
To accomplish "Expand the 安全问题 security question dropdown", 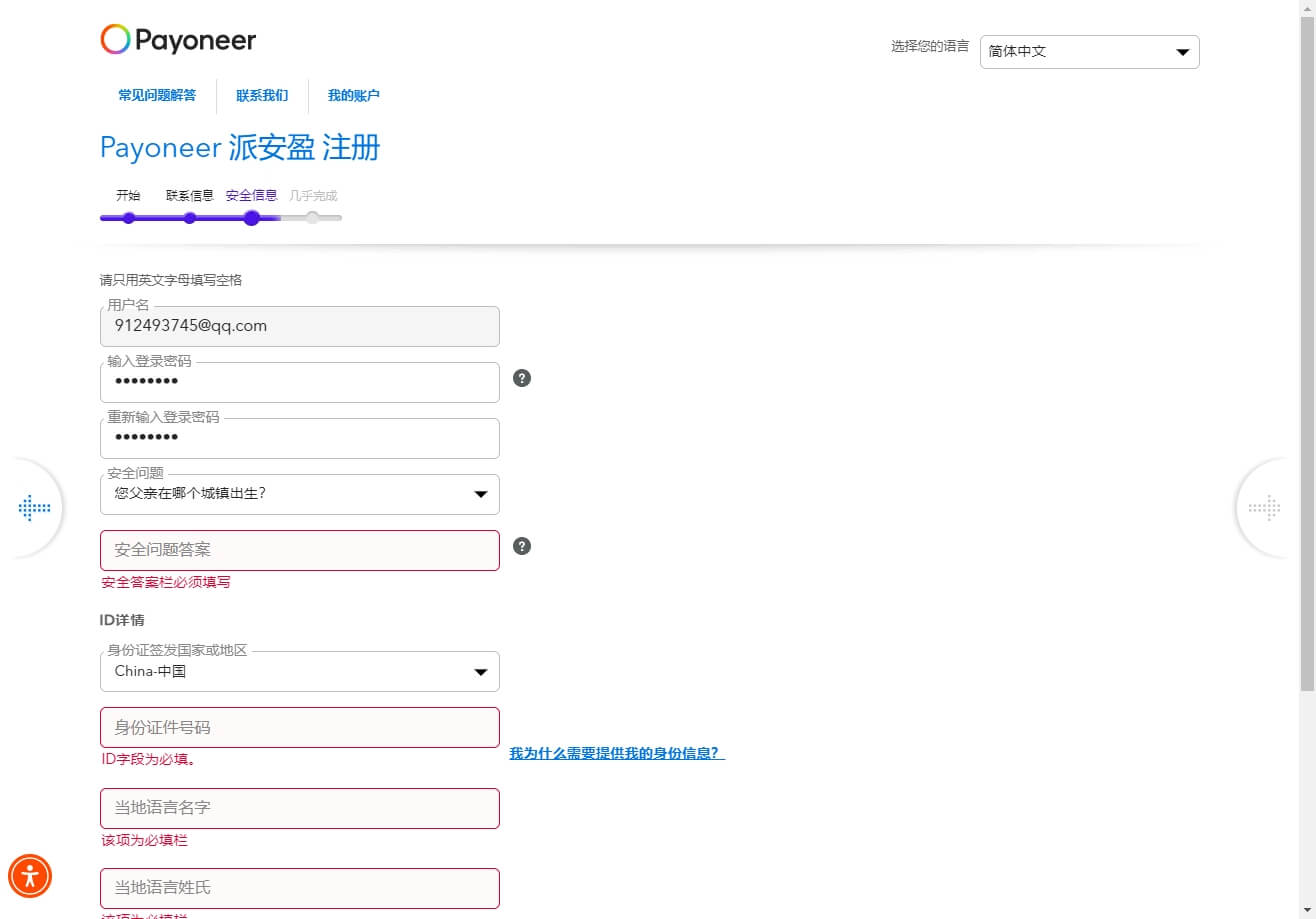I will (x=300, y=494).
